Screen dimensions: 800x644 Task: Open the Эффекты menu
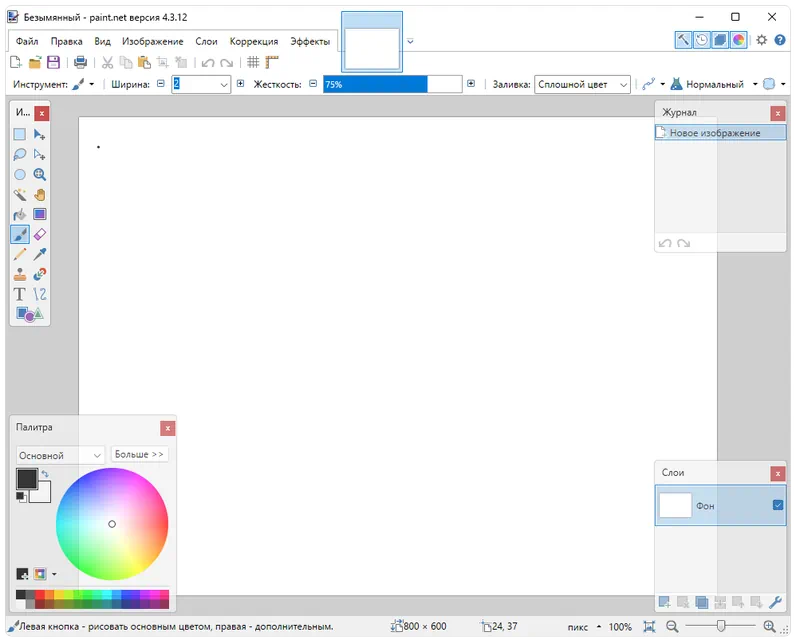[x=310, y=41]
